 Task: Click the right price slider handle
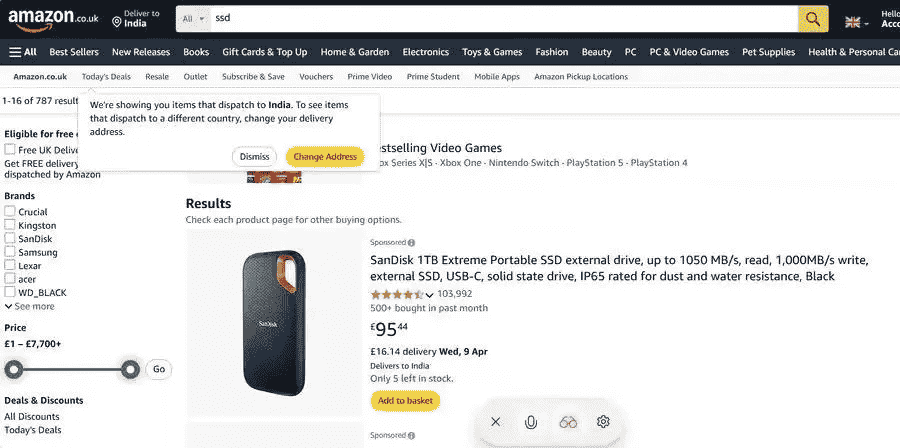130,370
